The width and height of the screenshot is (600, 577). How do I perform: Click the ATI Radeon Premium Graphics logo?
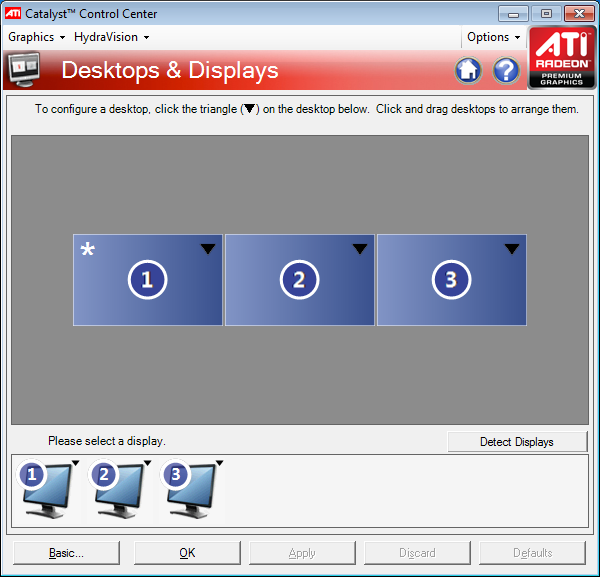pos(562,58)
